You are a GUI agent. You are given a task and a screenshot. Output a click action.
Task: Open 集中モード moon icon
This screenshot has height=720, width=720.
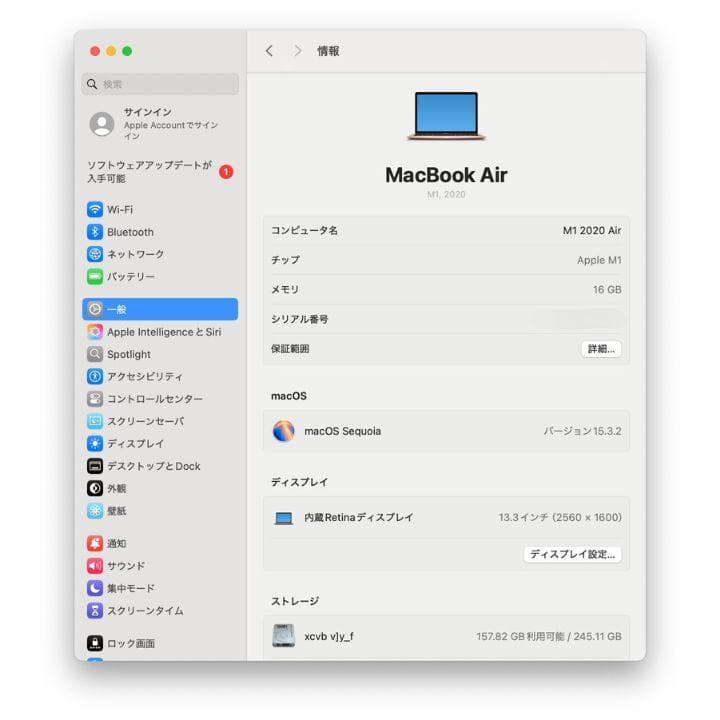pos(95,588)
